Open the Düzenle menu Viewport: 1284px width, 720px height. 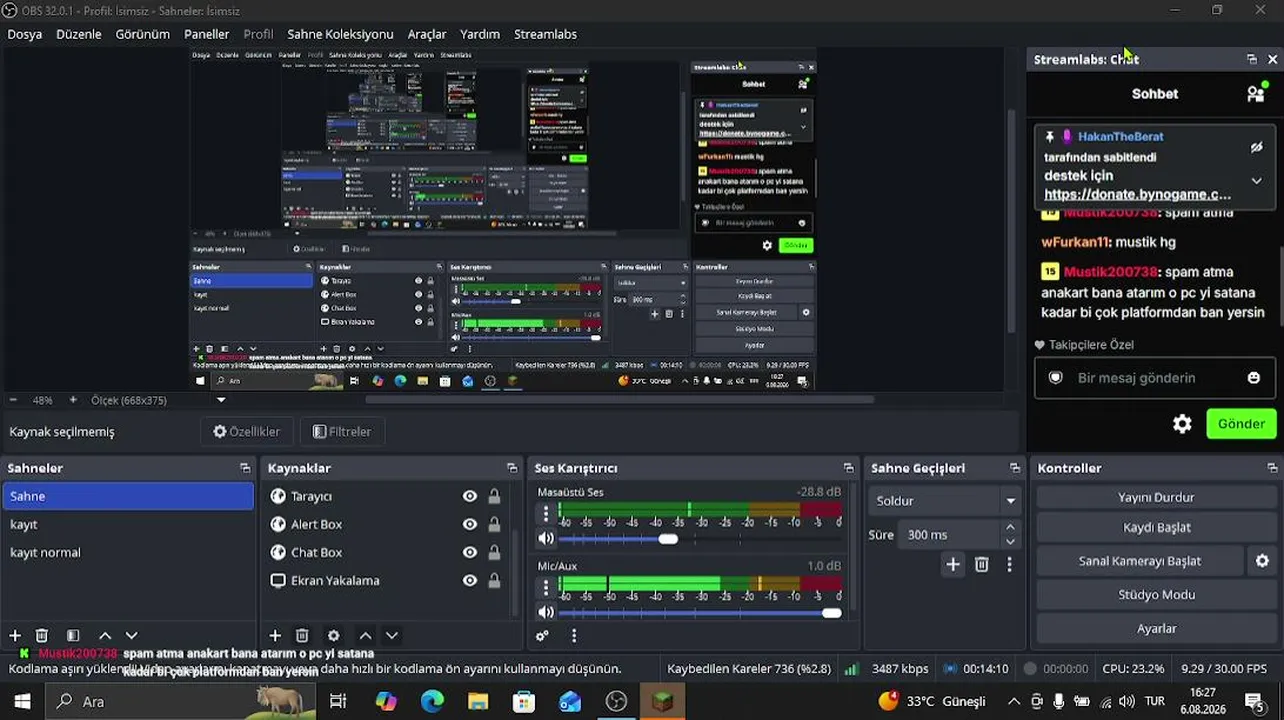coord(79,34)
